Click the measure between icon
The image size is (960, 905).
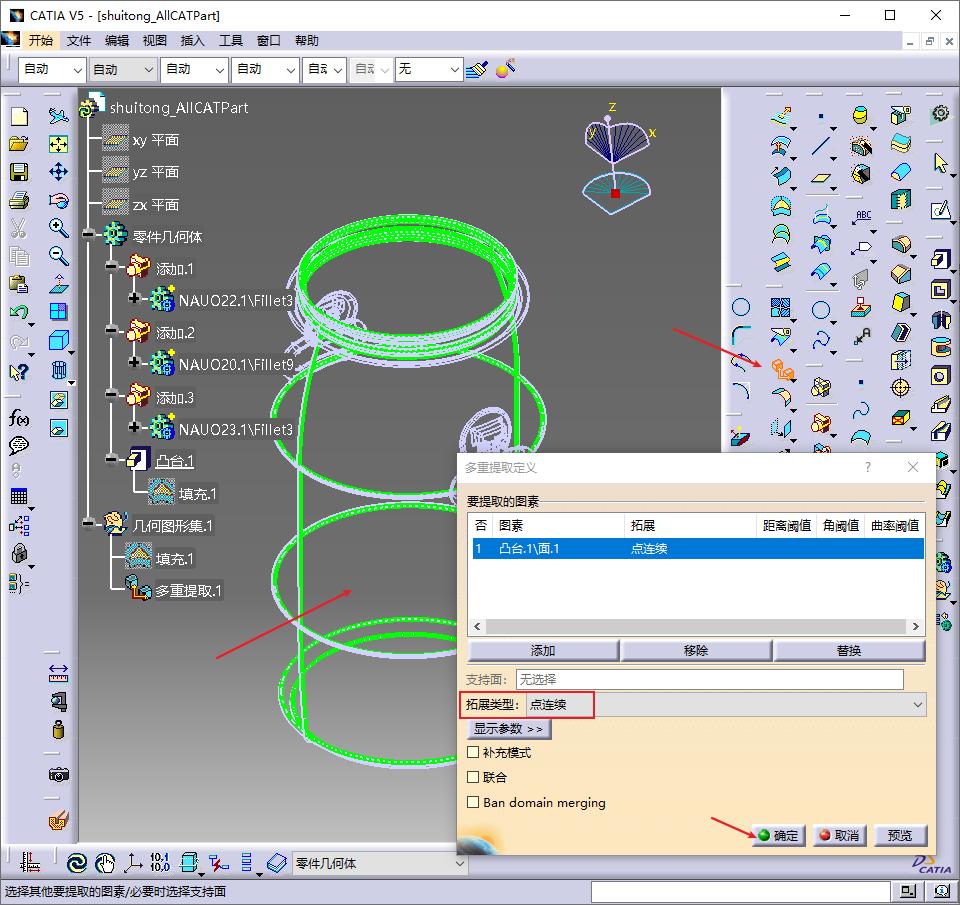(x=58, y=674)
